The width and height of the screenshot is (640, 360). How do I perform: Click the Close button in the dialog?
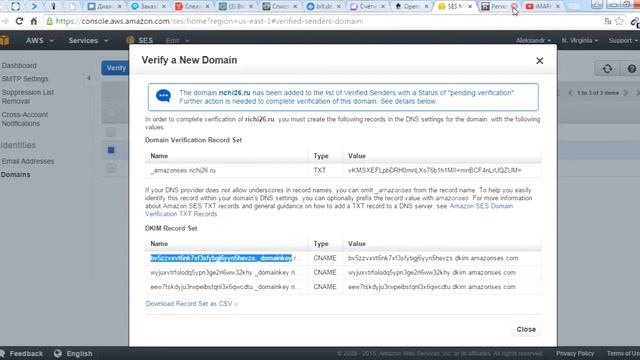point(526,329)
